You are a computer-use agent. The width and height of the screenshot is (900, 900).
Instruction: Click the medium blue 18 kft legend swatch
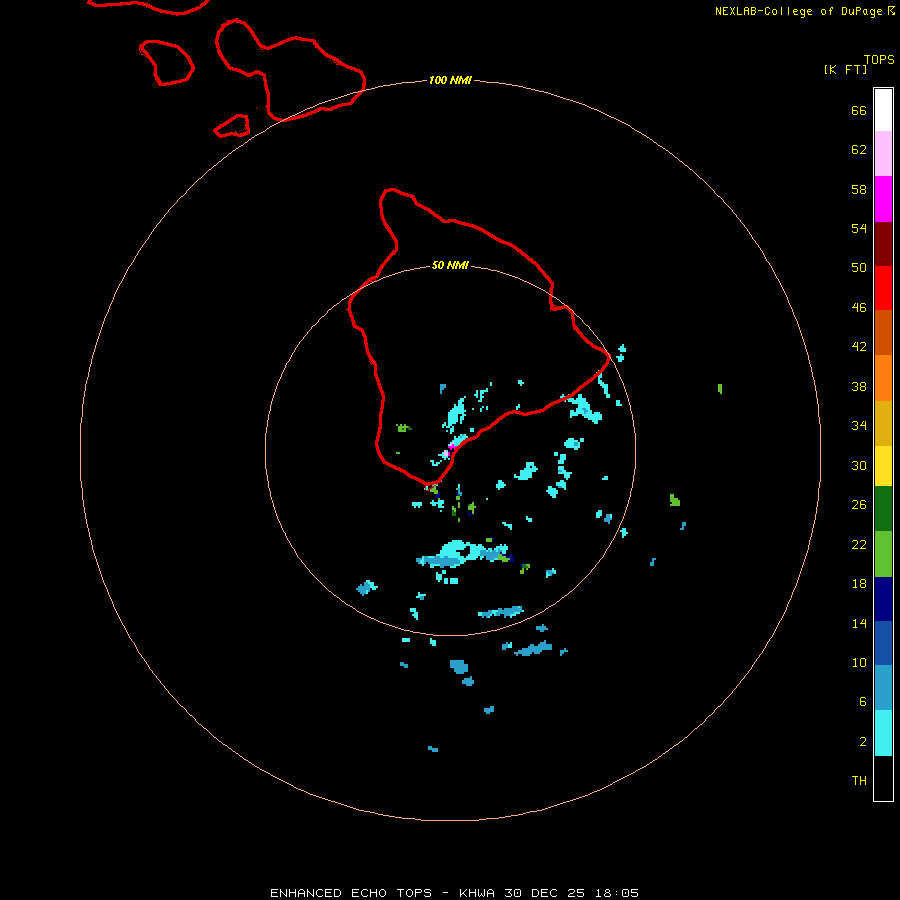883,643
